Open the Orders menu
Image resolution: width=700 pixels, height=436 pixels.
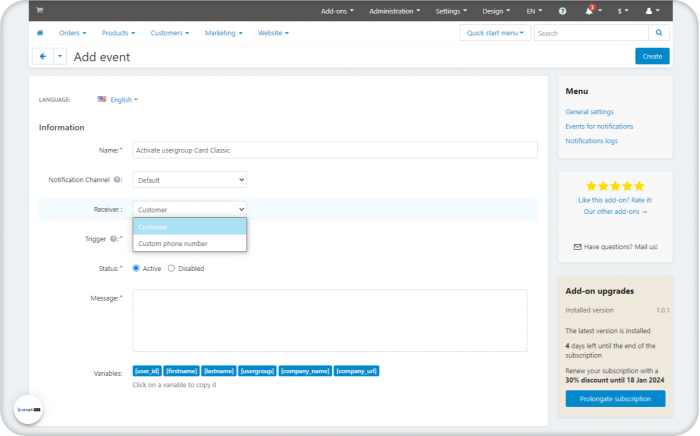click(72, 33)
